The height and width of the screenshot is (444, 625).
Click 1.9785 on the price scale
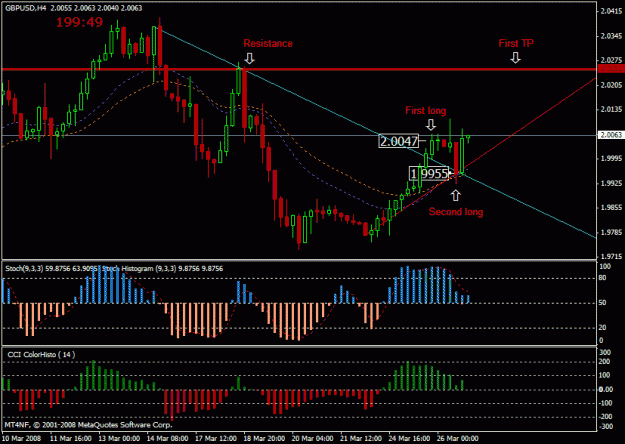pyautogui.click(x=611, y=232)
